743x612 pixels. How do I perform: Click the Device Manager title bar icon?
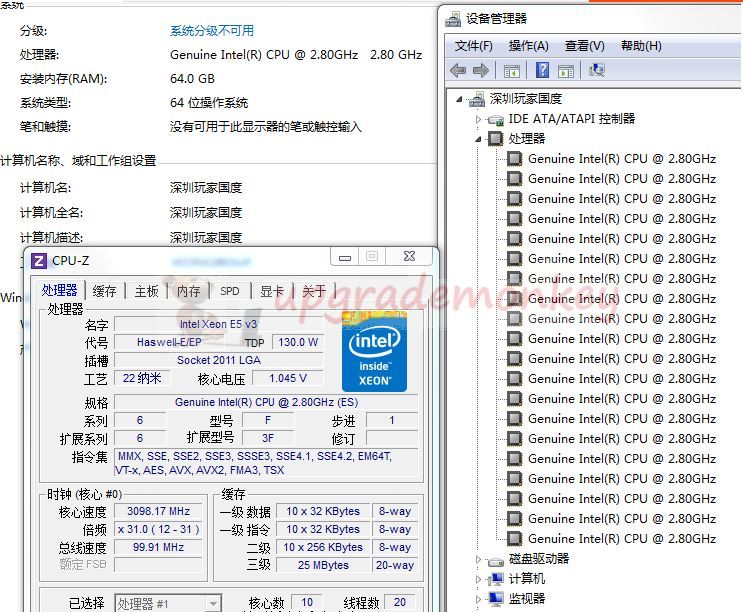pyautogui.click(x=453, y=19)
